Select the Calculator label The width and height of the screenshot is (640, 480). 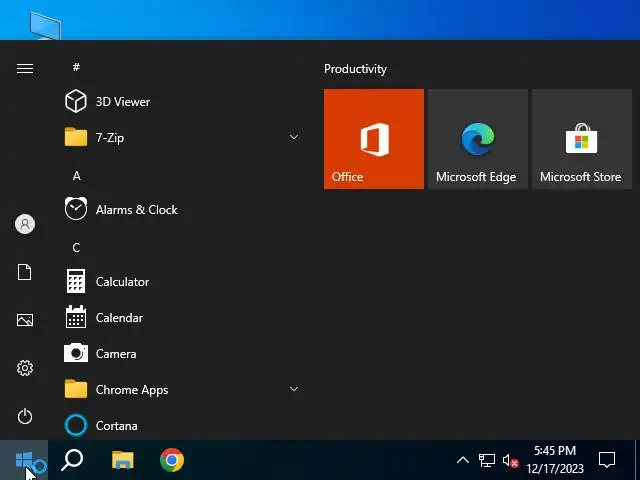coord(122,282)
